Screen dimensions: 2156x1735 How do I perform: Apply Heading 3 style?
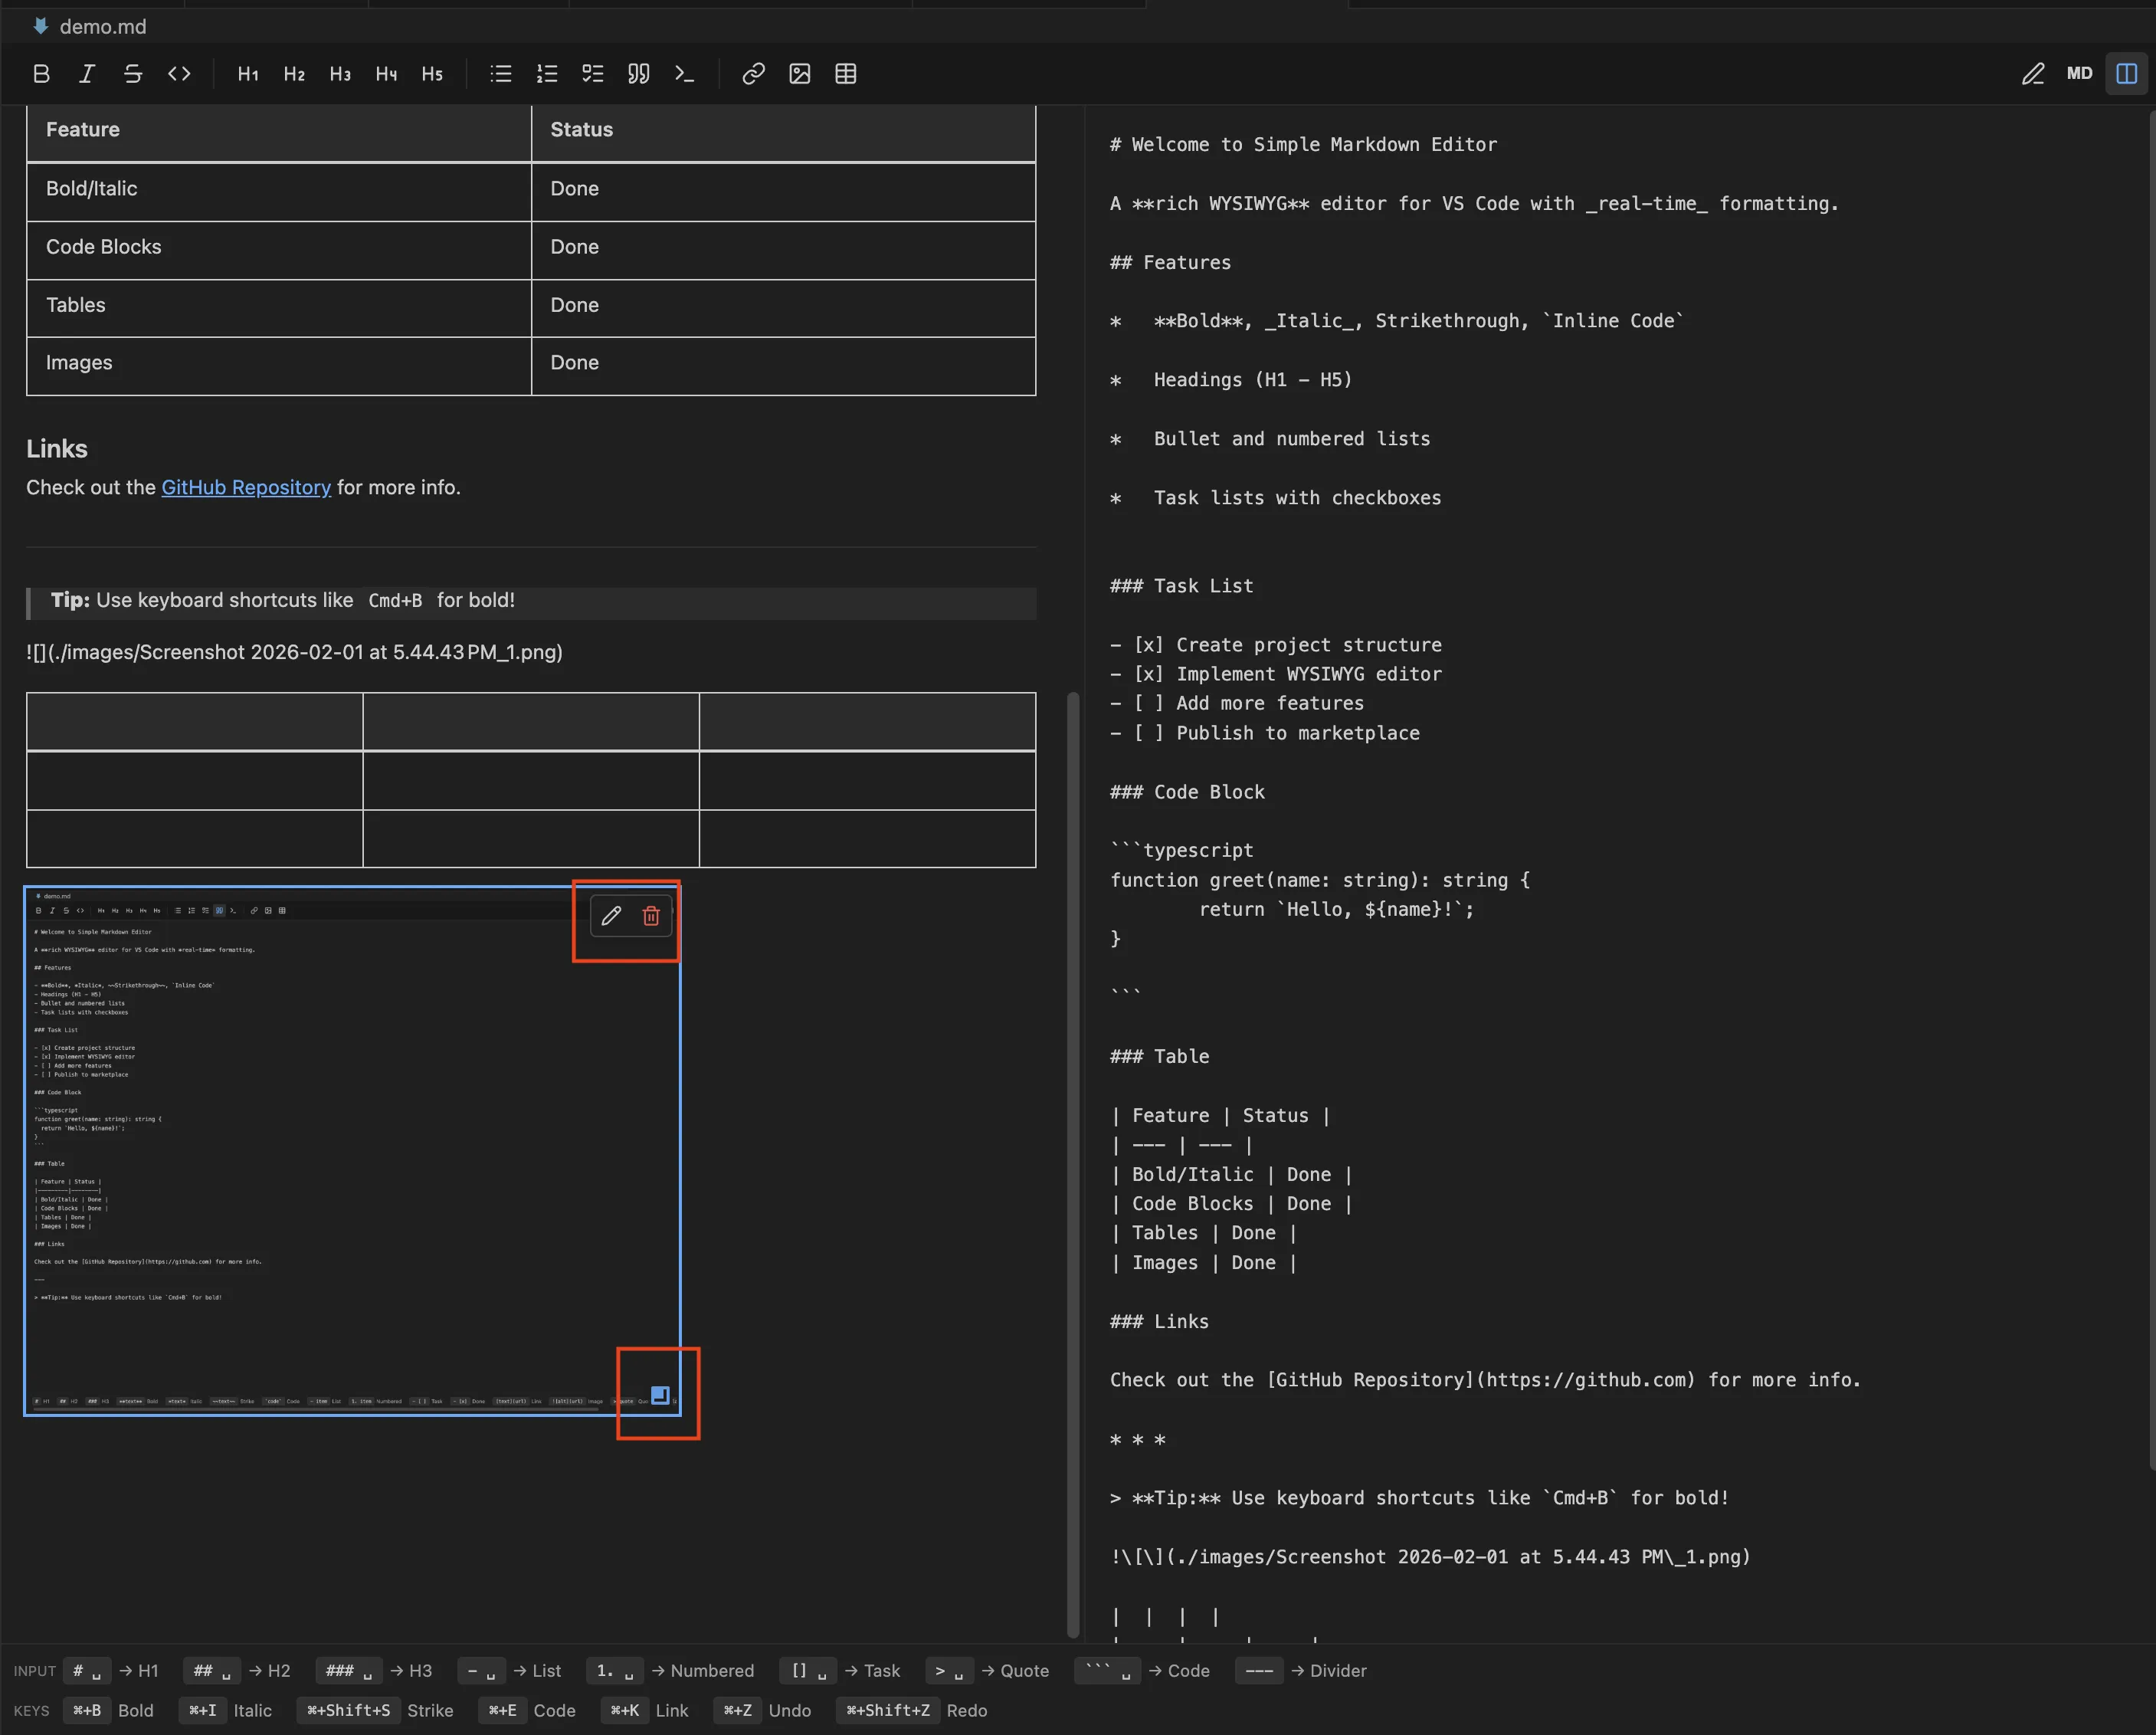point(340,73)
